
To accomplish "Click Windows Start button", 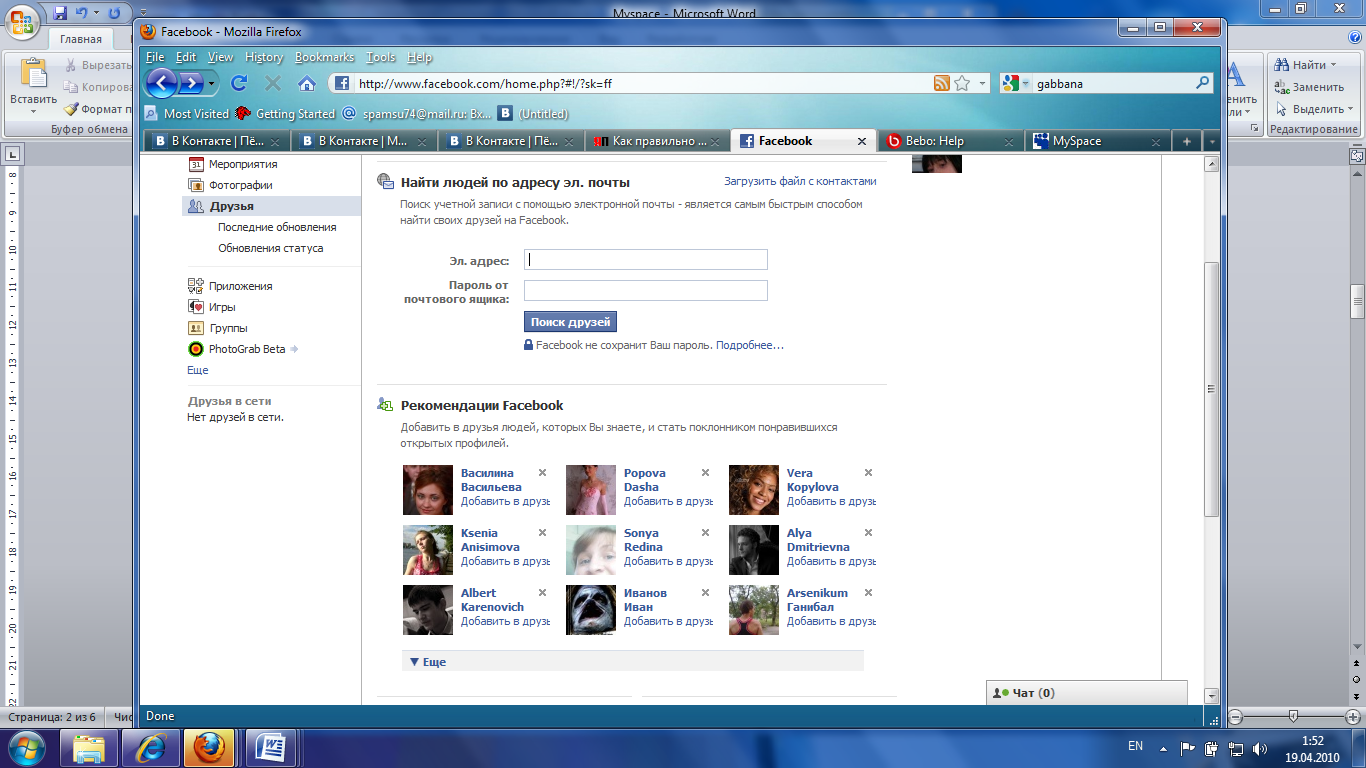I will (26, 747).
